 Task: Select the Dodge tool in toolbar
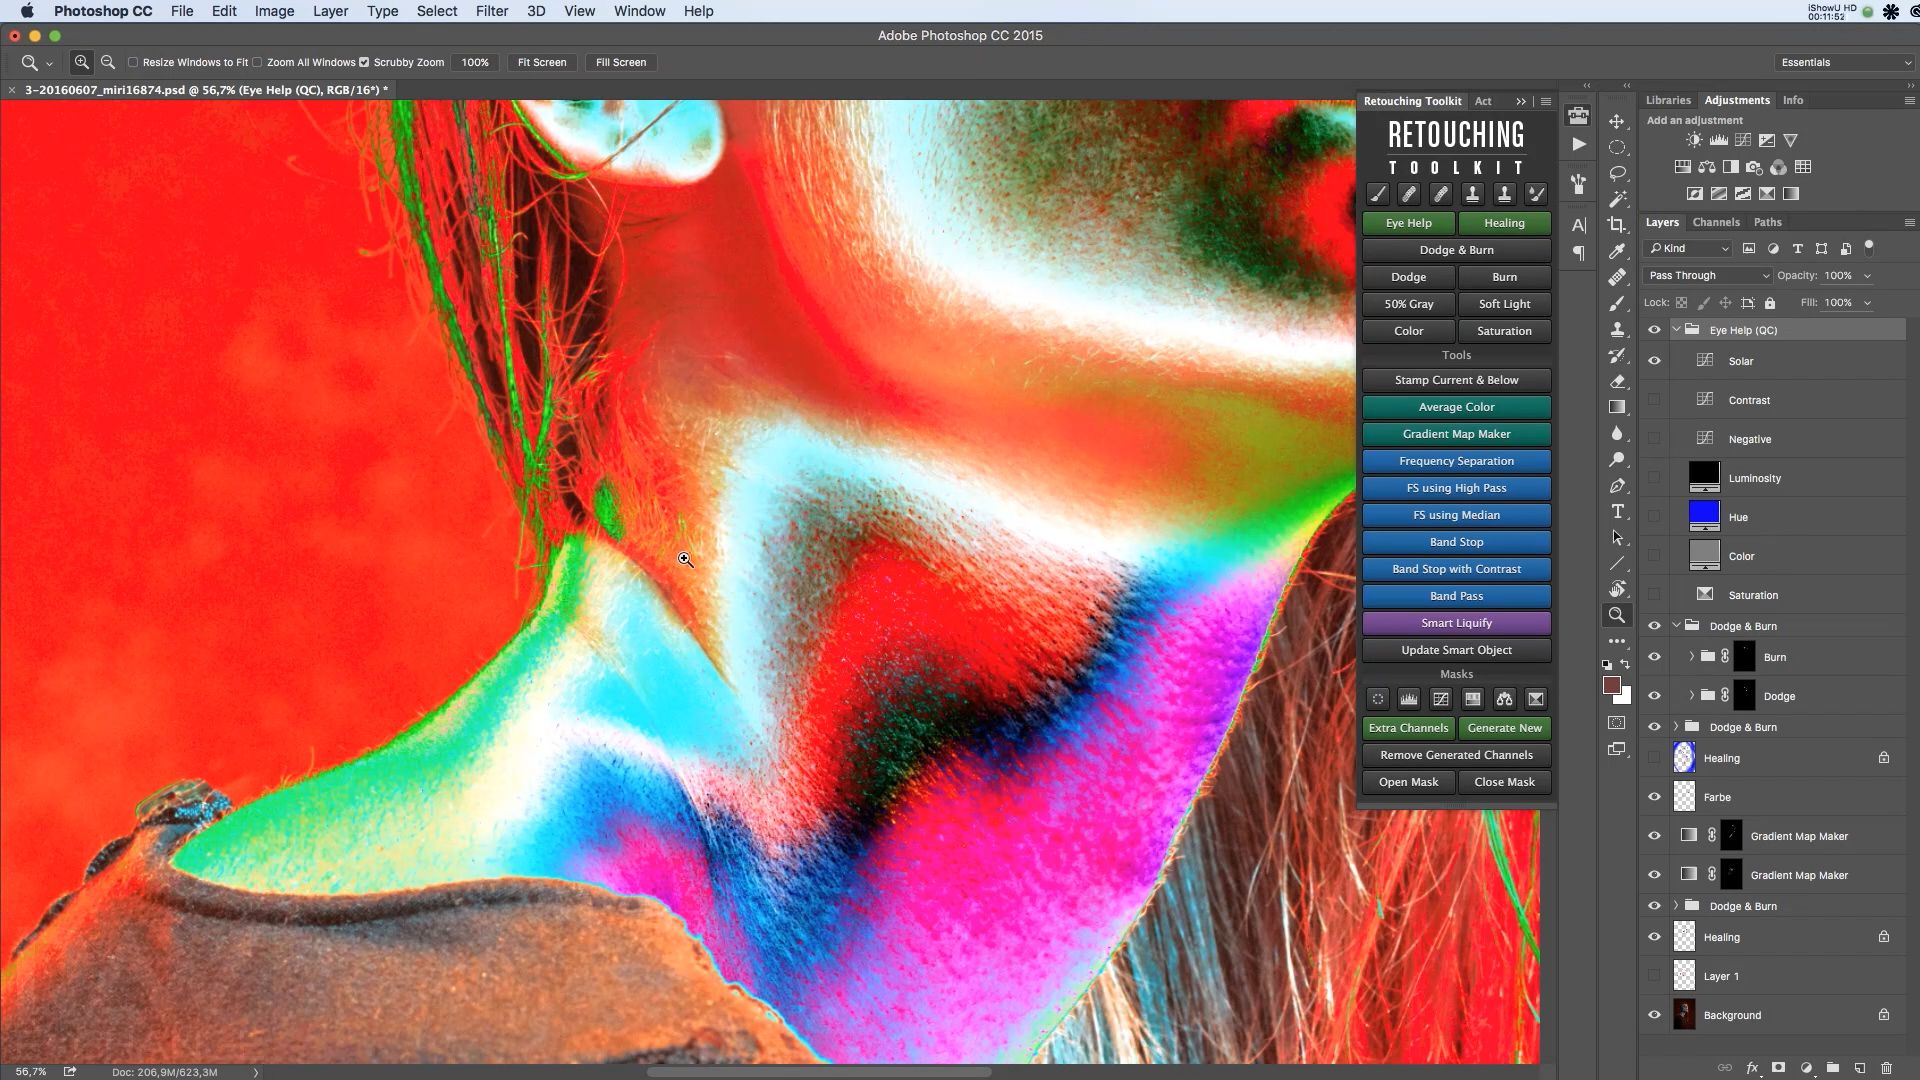click(1617, 459)
